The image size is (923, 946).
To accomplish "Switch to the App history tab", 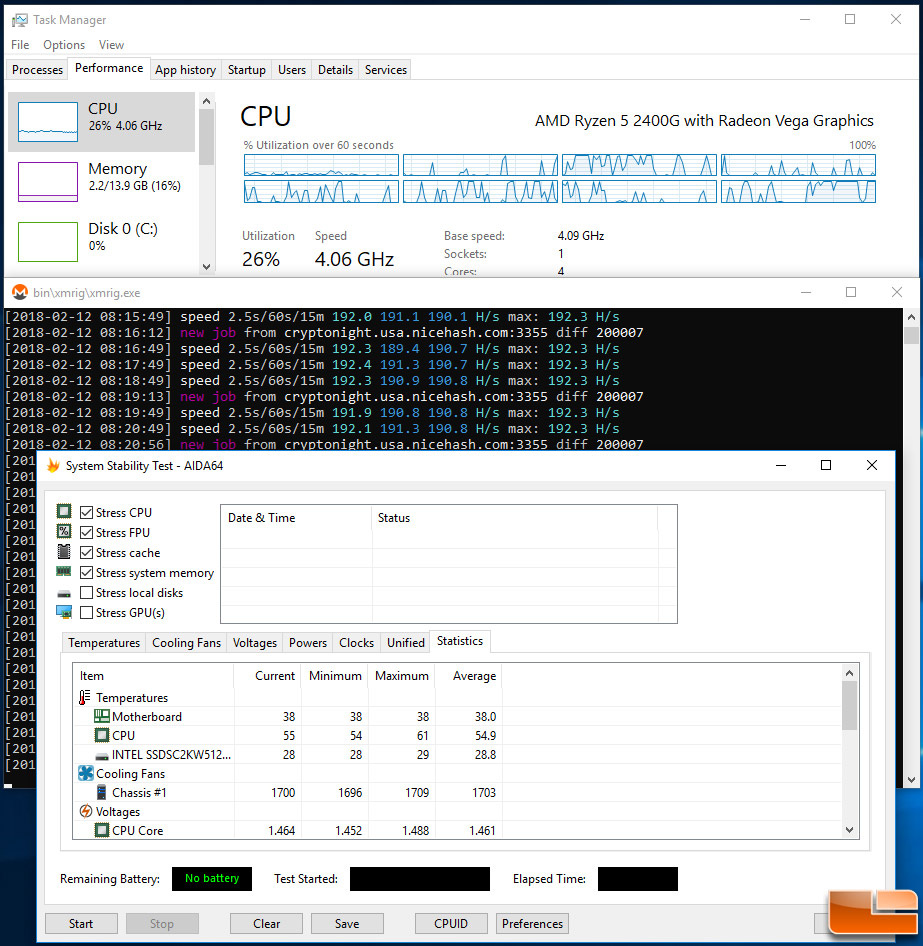I will point(185,69).
